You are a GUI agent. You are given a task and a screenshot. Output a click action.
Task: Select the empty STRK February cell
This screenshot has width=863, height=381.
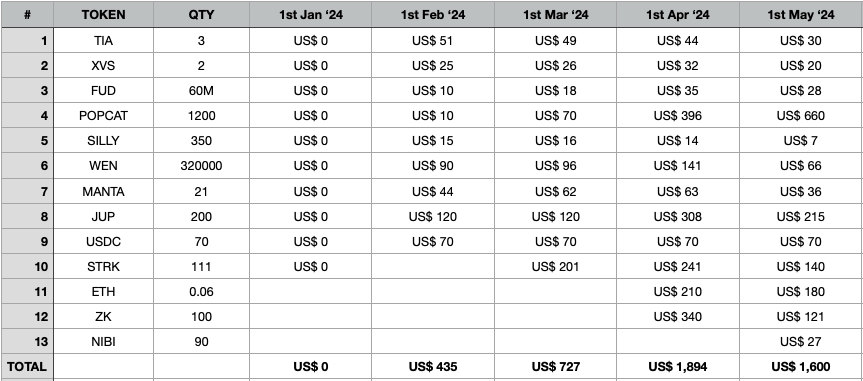(433, 266)
